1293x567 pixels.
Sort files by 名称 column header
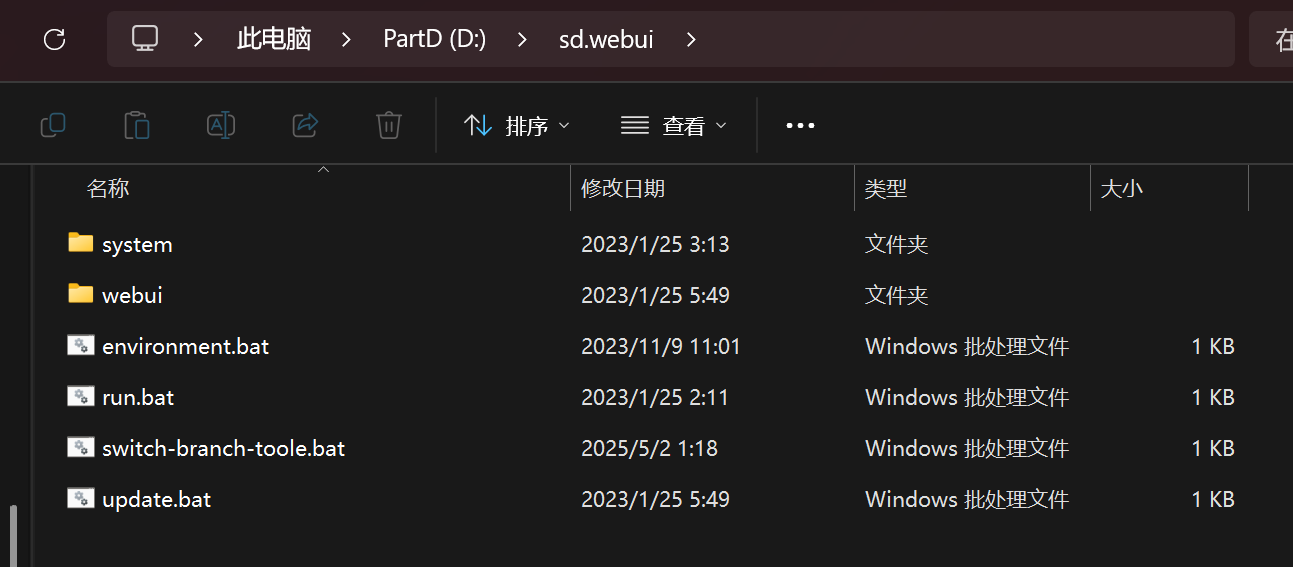(x=108, y=188)
